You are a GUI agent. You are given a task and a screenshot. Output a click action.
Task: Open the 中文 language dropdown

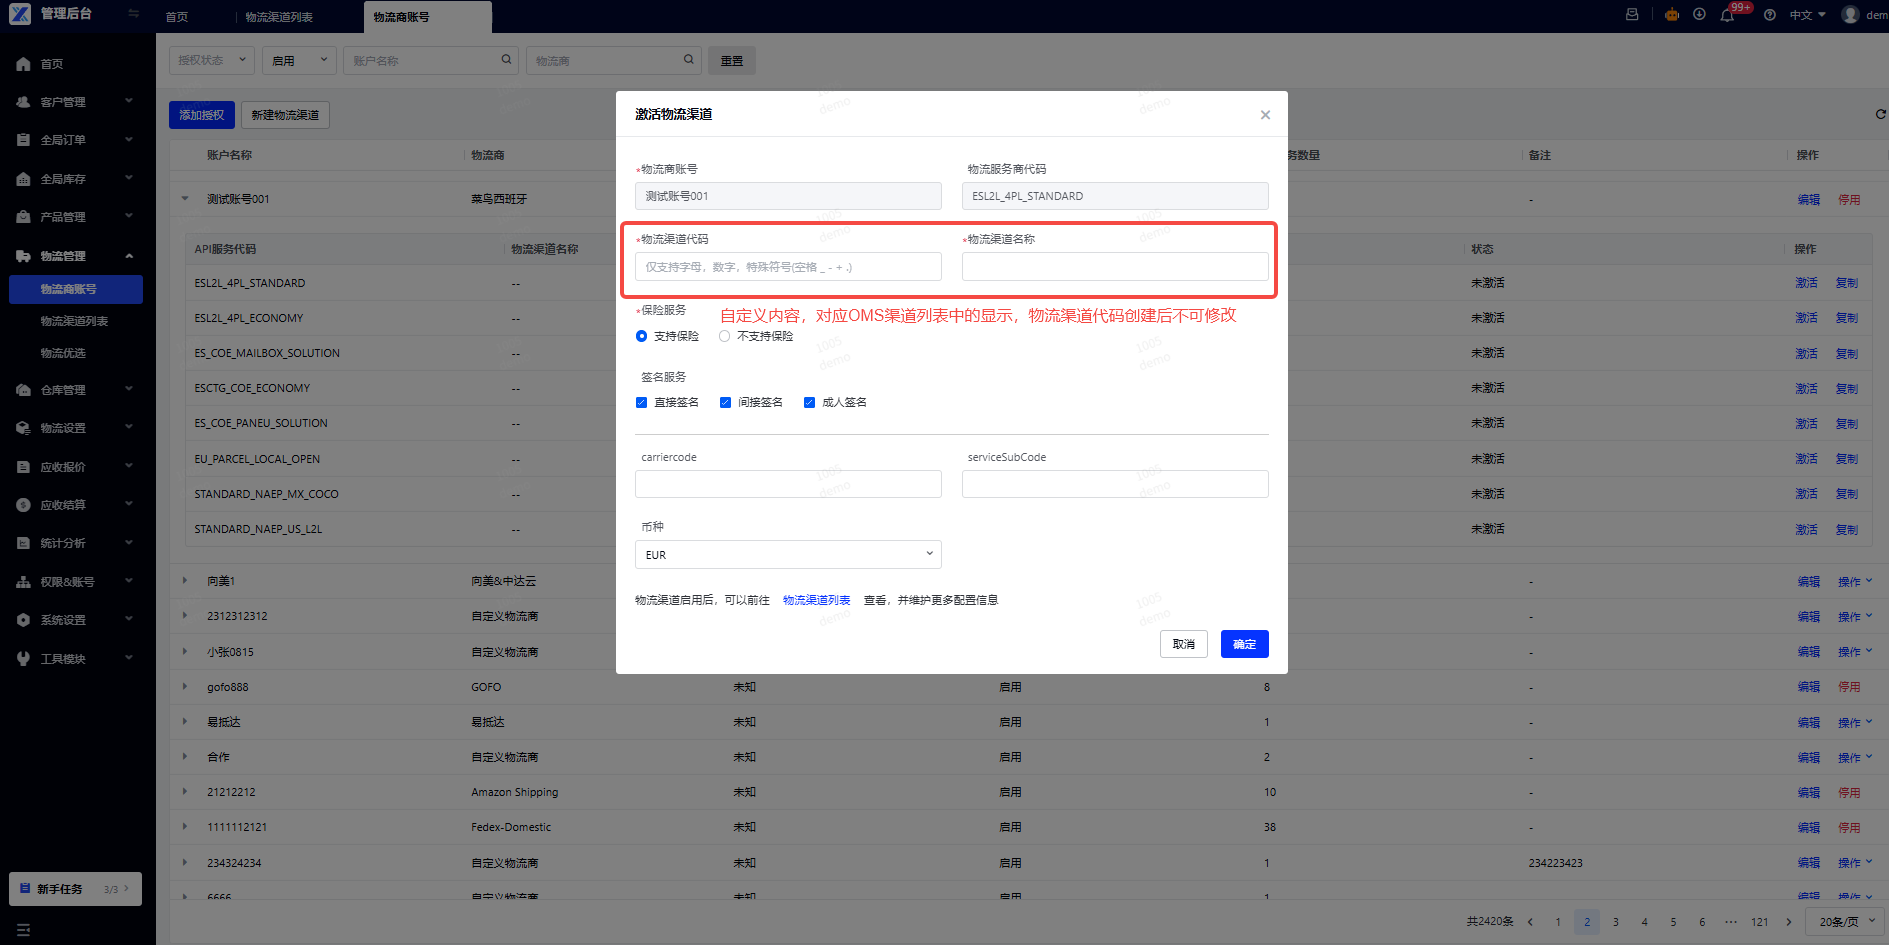tap(1808, 15)
